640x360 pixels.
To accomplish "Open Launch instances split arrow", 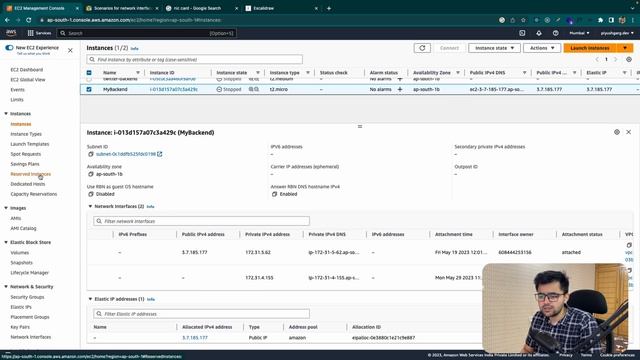I will [625, 48].
